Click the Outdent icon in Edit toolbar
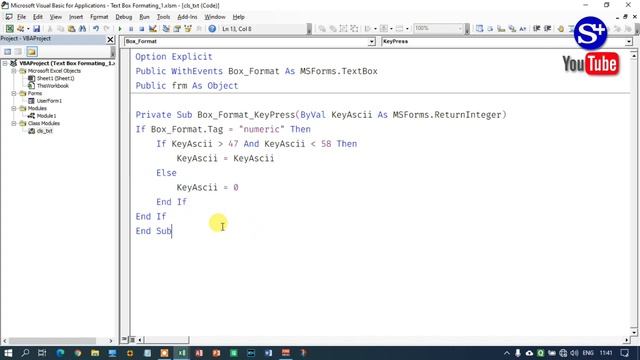 [548, 29]
